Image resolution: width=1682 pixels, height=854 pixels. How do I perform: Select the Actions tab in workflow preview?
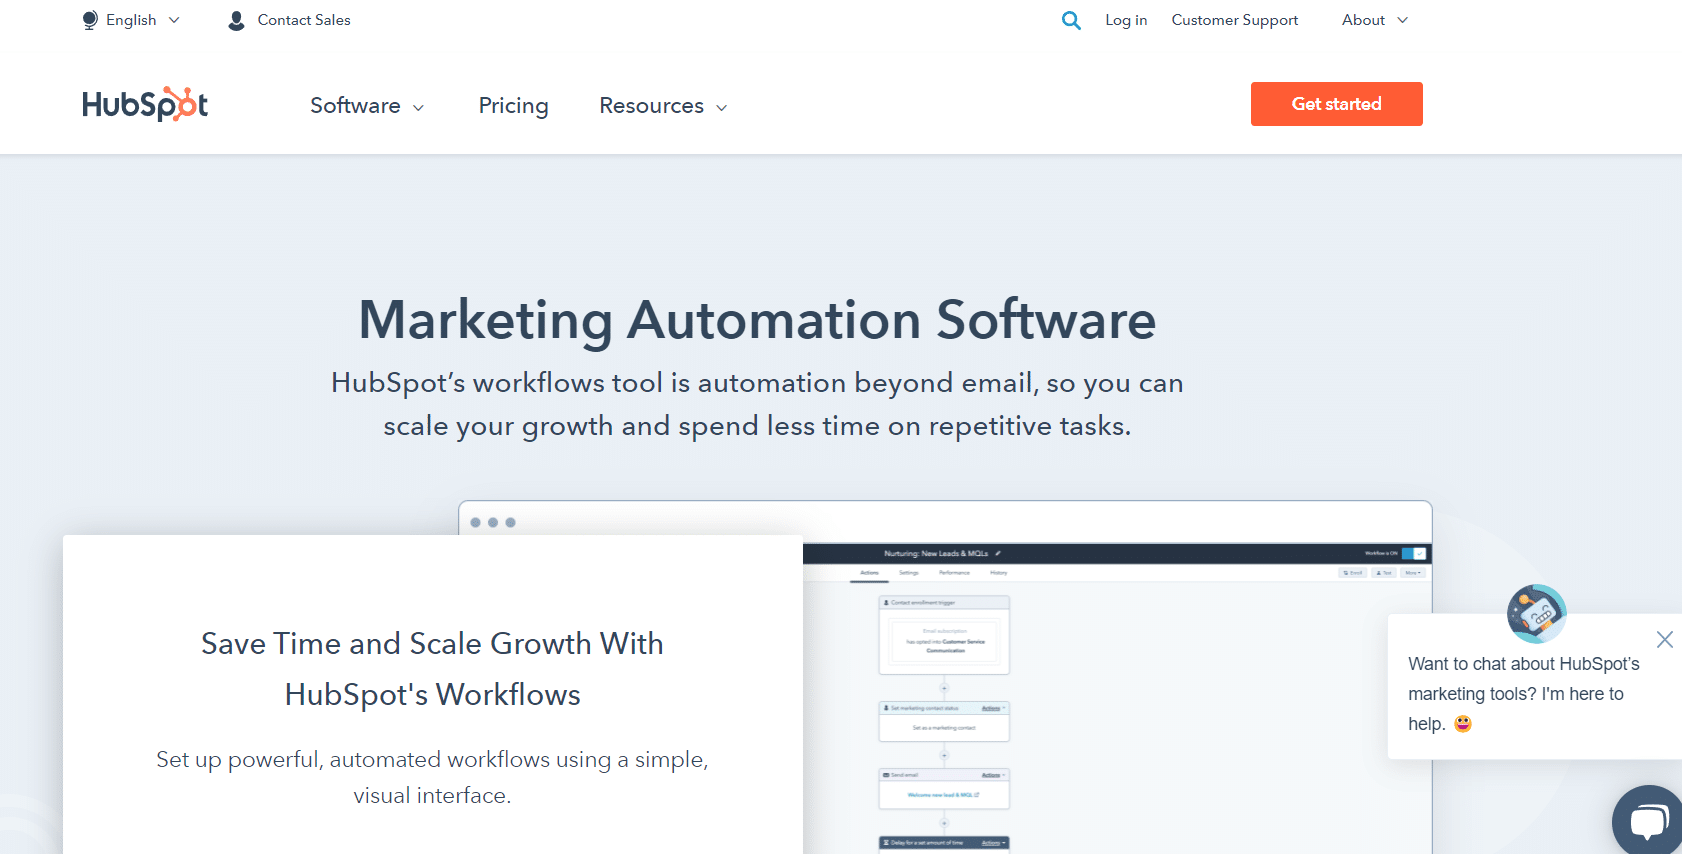[x=869, y=573]
